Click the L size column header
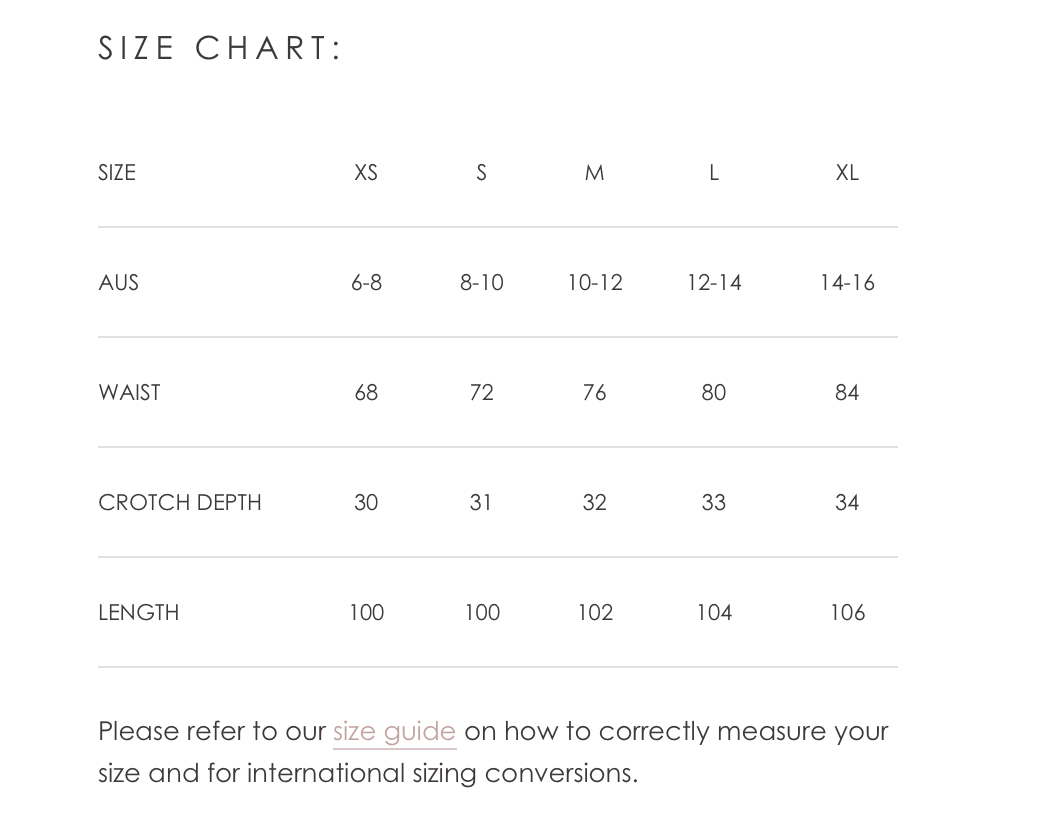The image size is (1060, 834). point(714,173)
